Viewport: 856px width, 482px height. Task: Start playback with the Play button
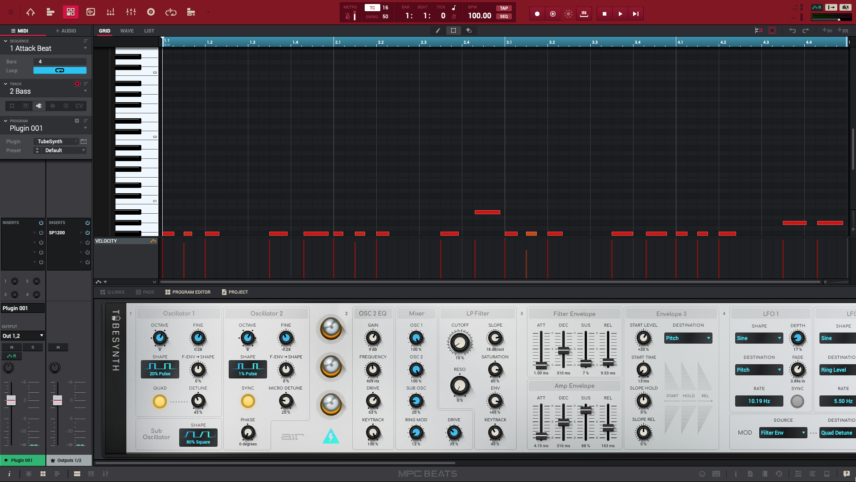(x=620, y=14)
